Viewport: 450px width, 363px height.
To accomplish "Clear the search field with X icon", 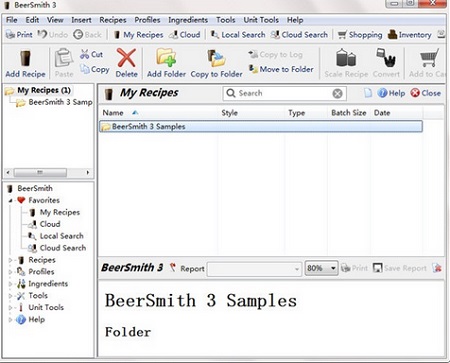I will click(x=337, y=94).
